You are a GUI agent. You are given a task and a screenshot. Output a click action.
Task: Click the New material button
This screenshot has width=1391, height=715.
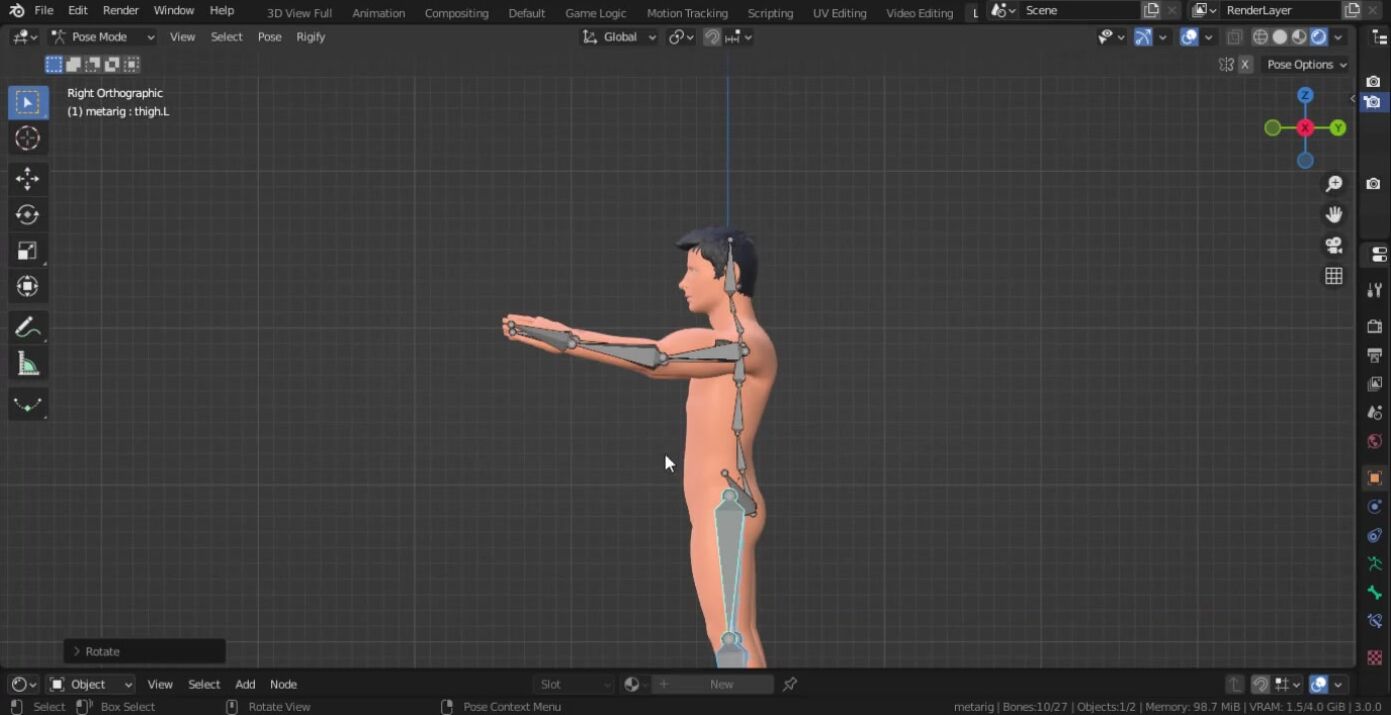click(x=721, y=685)
